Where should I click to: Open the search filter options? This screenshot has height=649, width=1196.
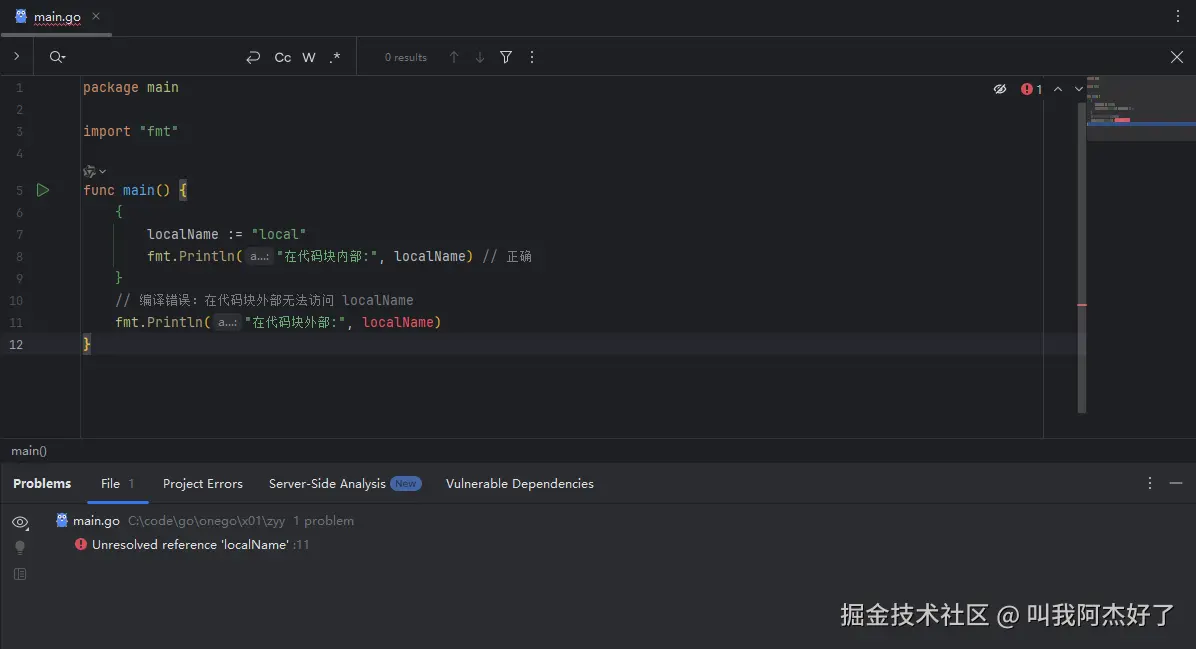pyautogui.click(x=506, y=57)
